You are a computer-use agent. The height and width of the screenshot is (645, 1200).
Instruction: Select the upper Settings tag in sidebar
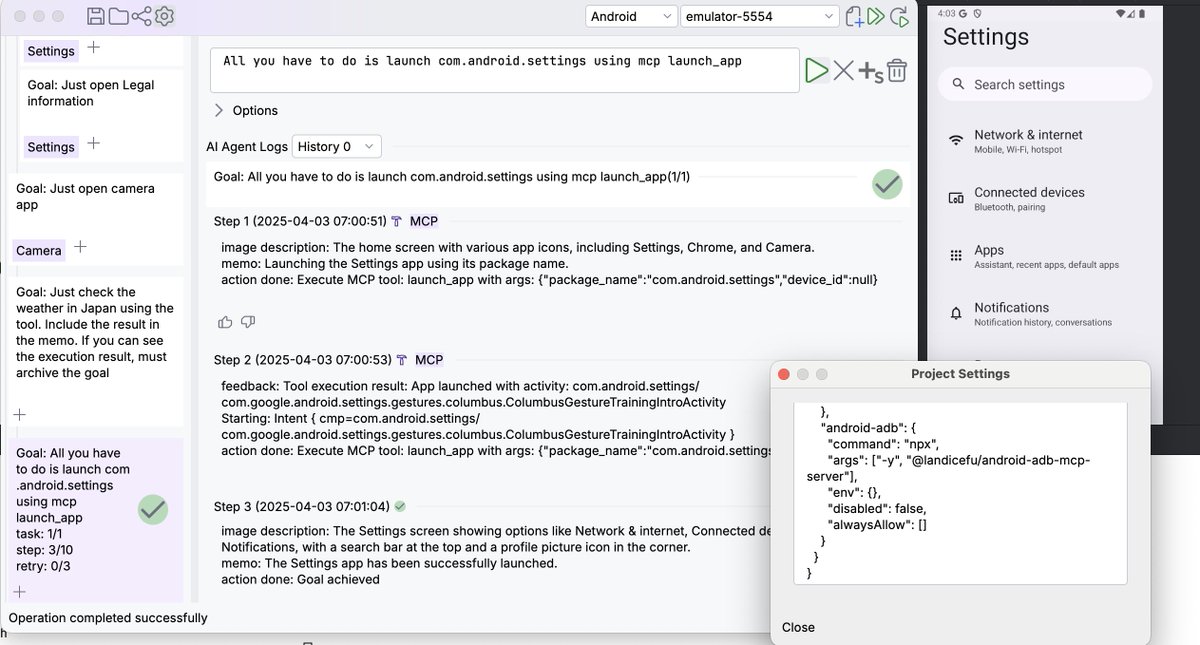coord(51,51)
